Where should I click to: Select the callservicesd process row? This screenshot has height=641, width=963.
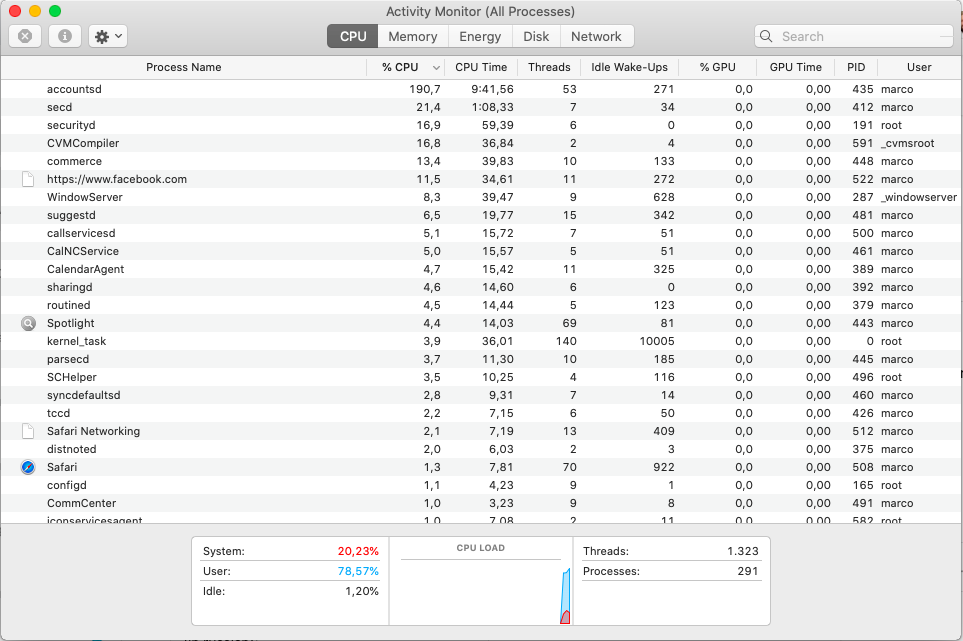[481, 233]
